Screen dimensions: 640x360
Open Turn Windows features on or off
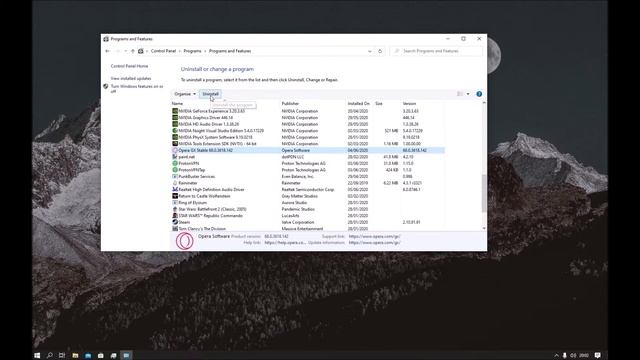137,89
